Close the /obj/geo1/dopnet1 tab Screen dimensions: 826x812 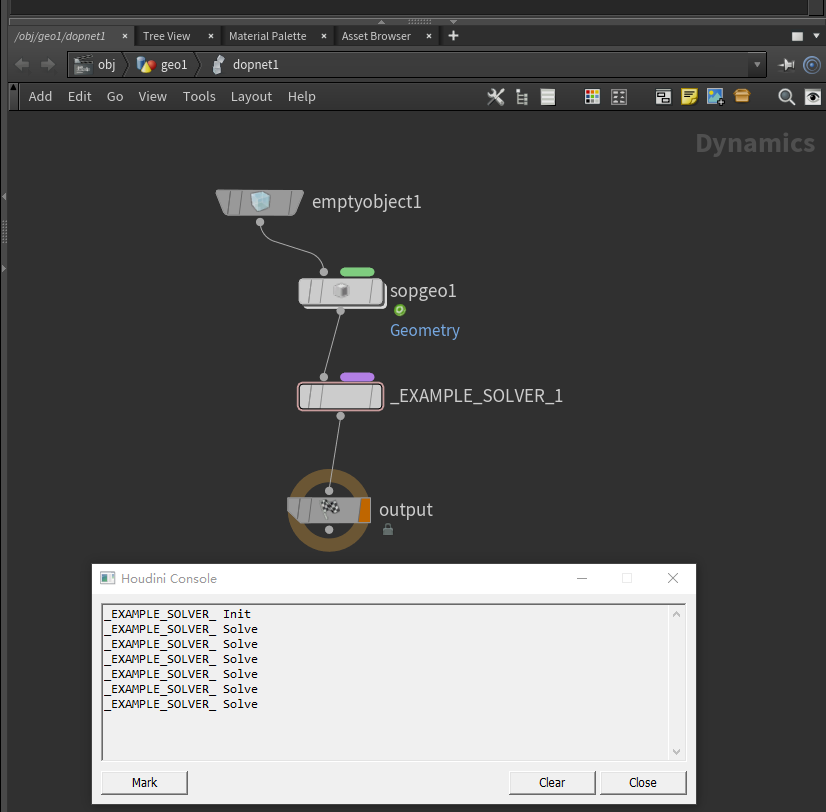[125, 36]
